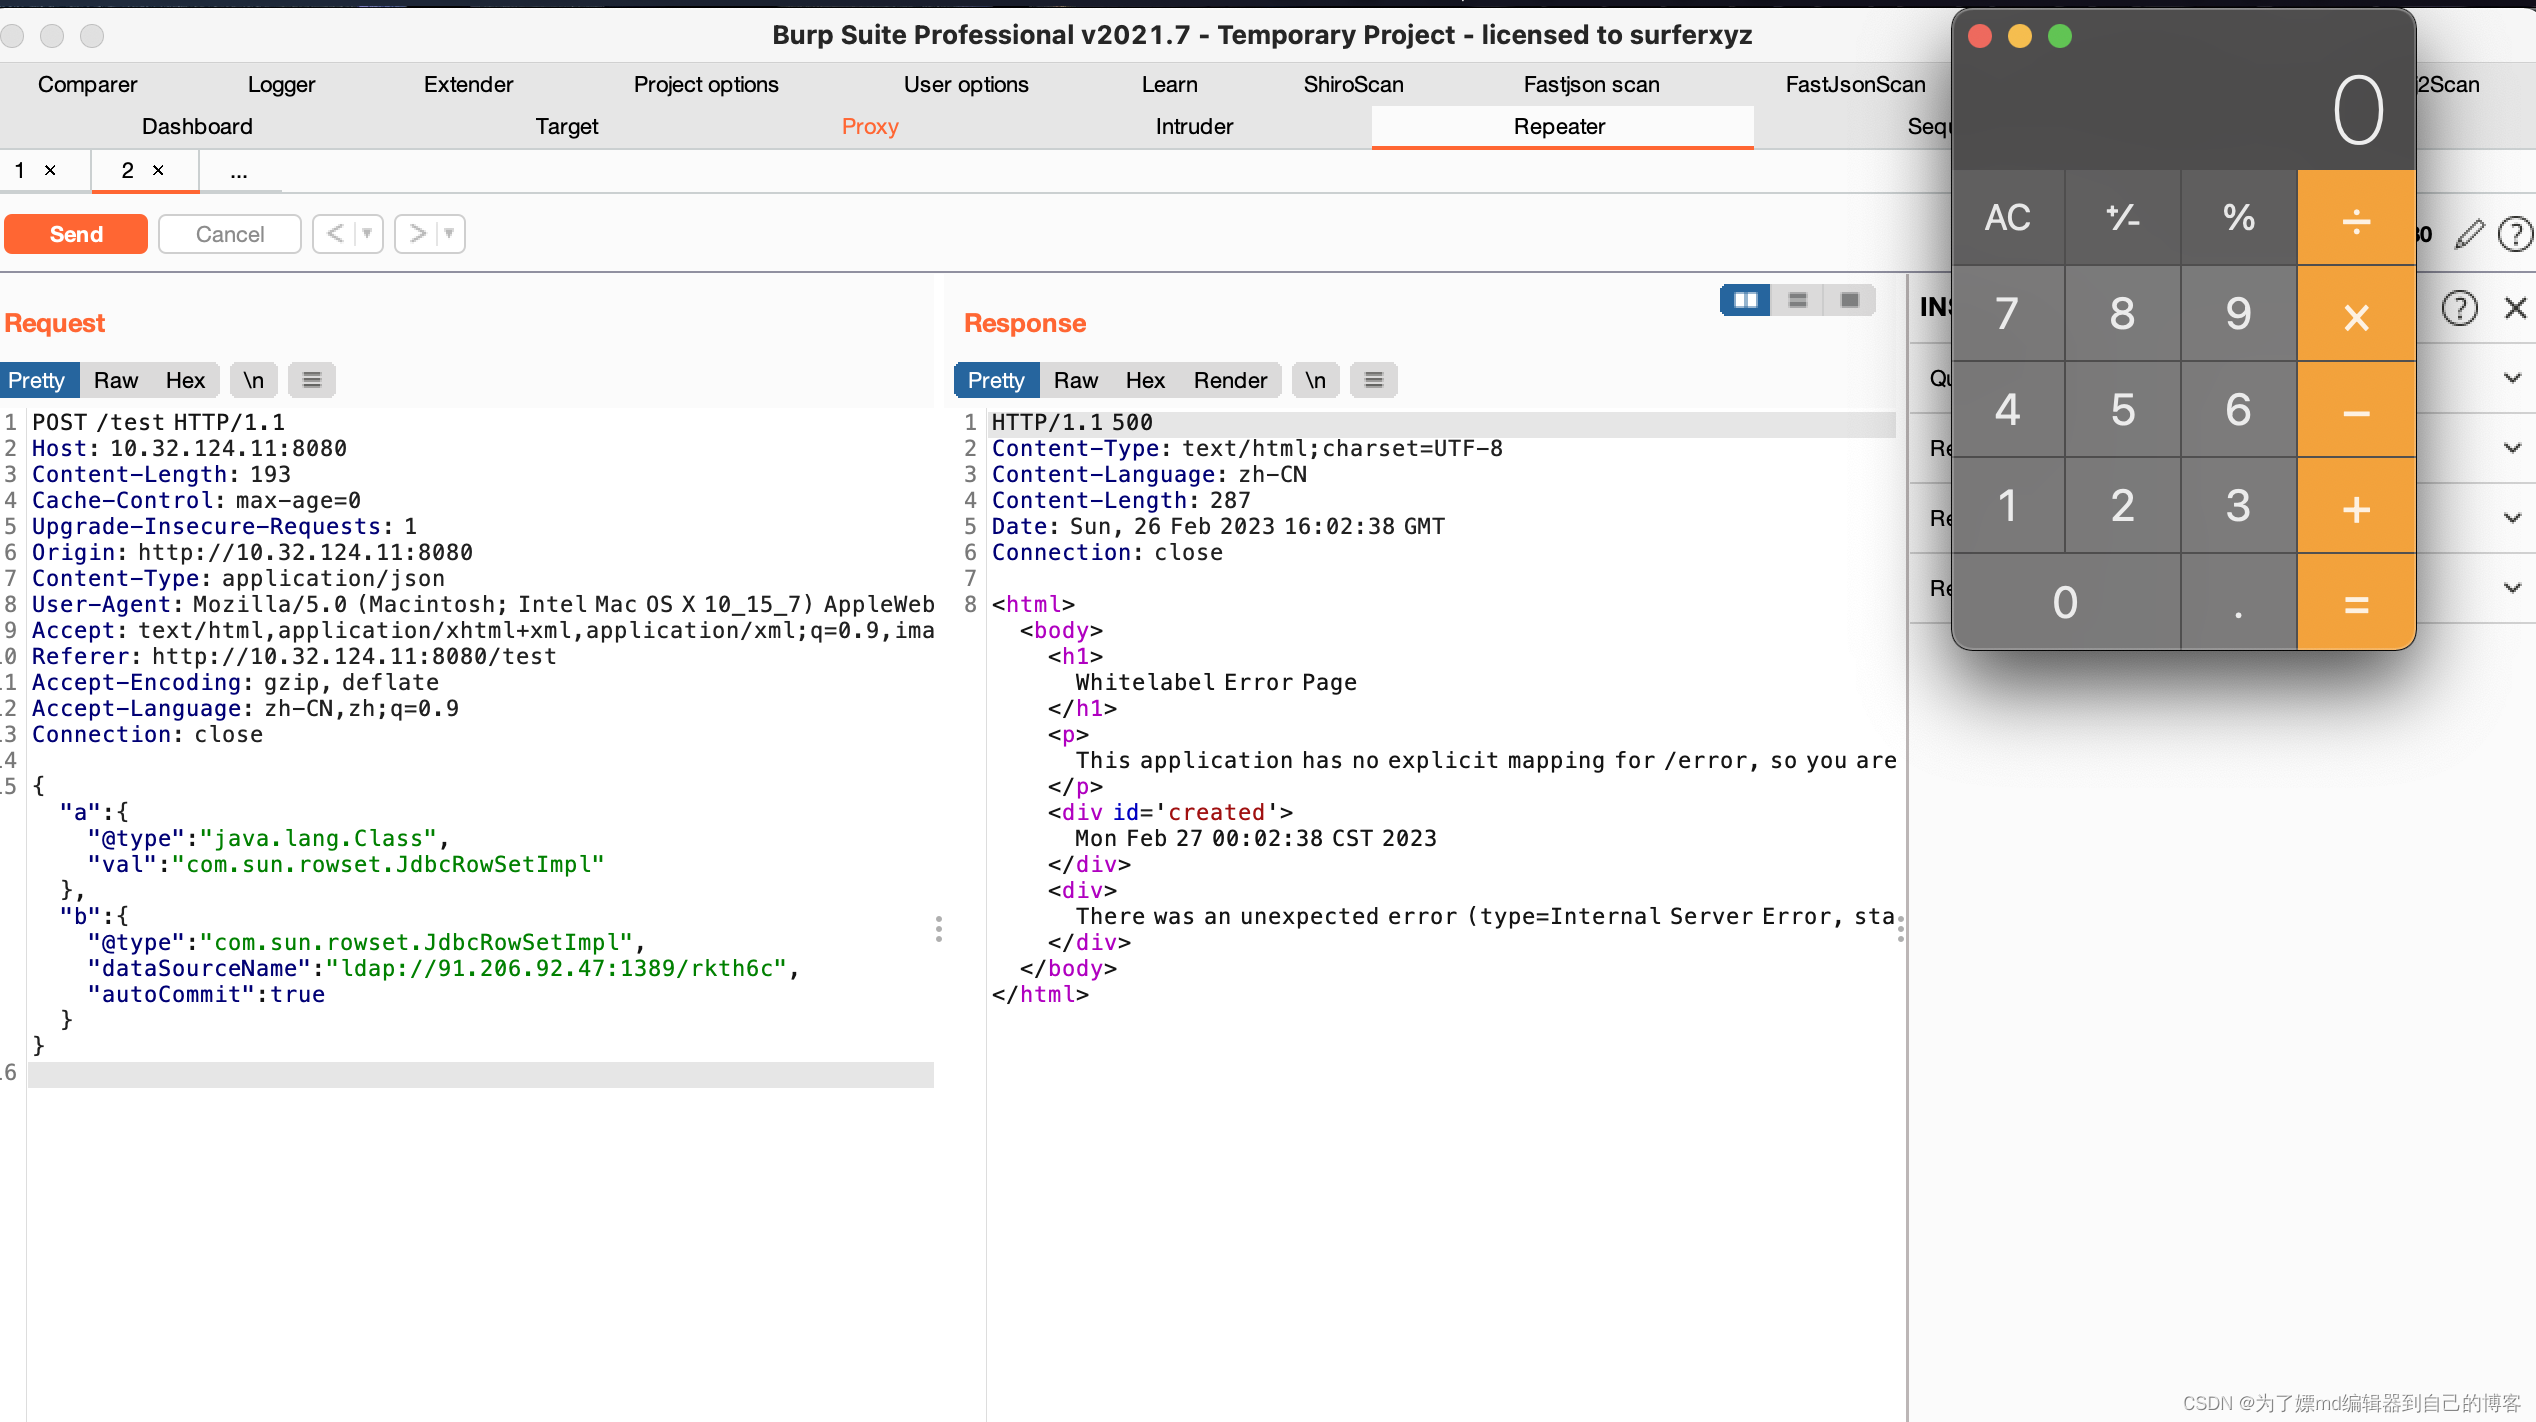
Task: Open User options tab
Action: (966, 84)
